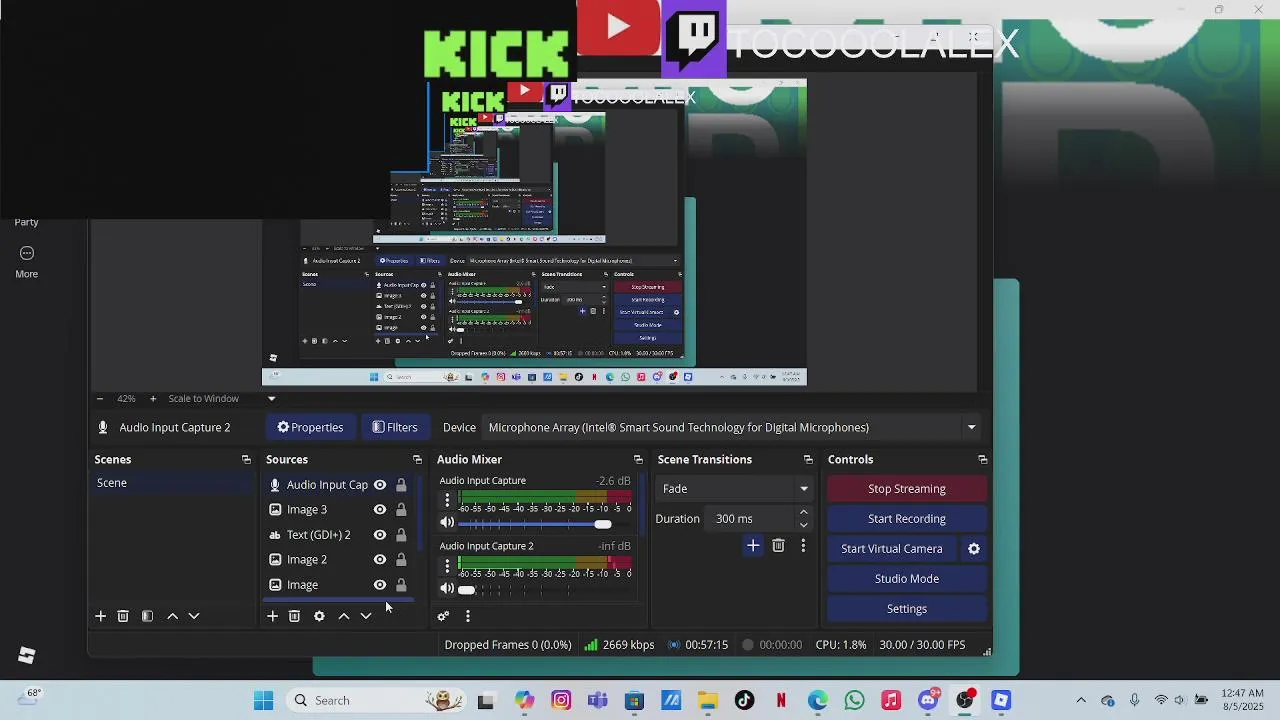Image resolution: width=1280 pixels, height=720 pixels.
Task: Hide the Image 3 source
Action: point(380,509)
